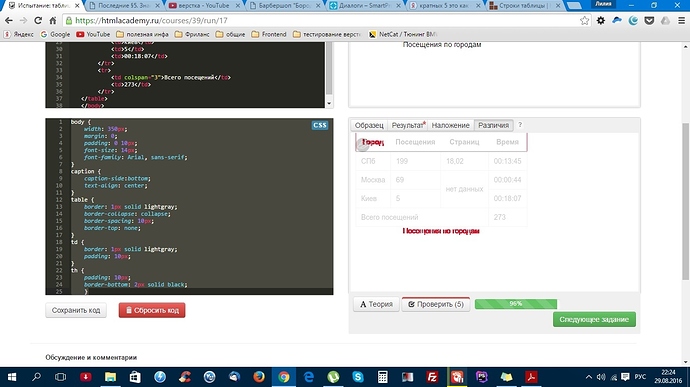
Task: Switch to the Диалоги – SmartP browser tab
Action: [x=364, y=6]
